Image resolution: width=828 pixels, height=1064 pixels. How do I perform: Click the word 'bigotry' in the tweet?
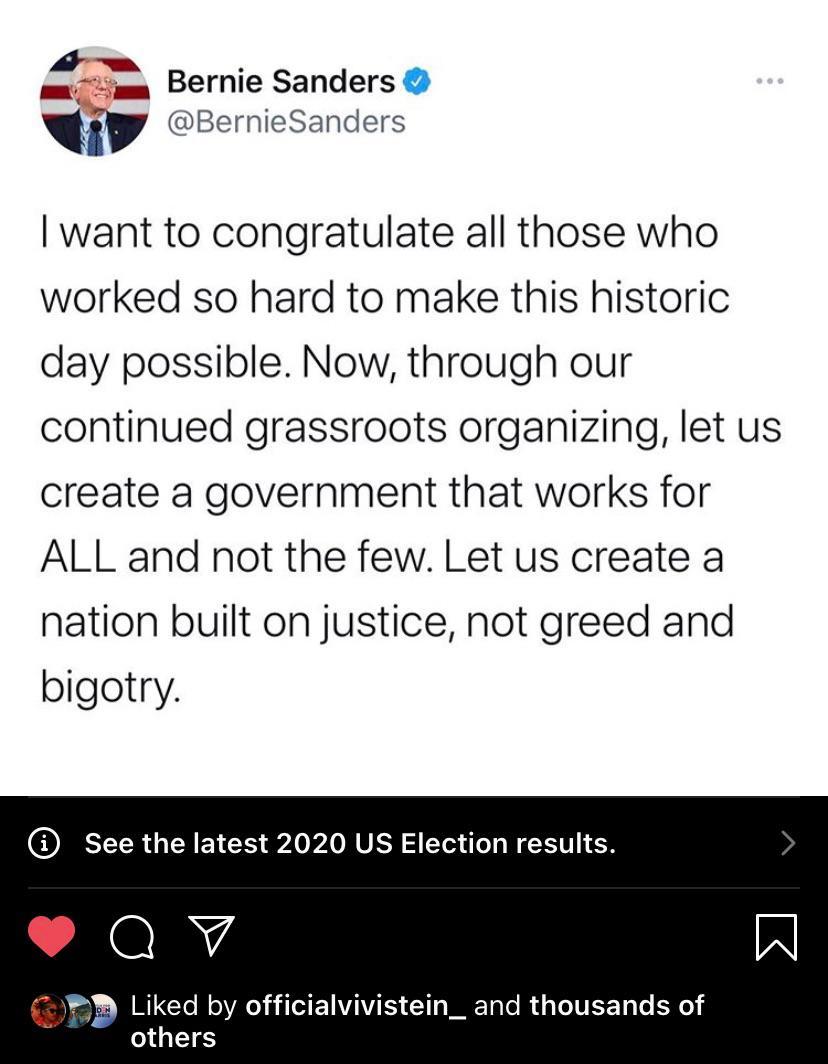(x=109, y=688)
